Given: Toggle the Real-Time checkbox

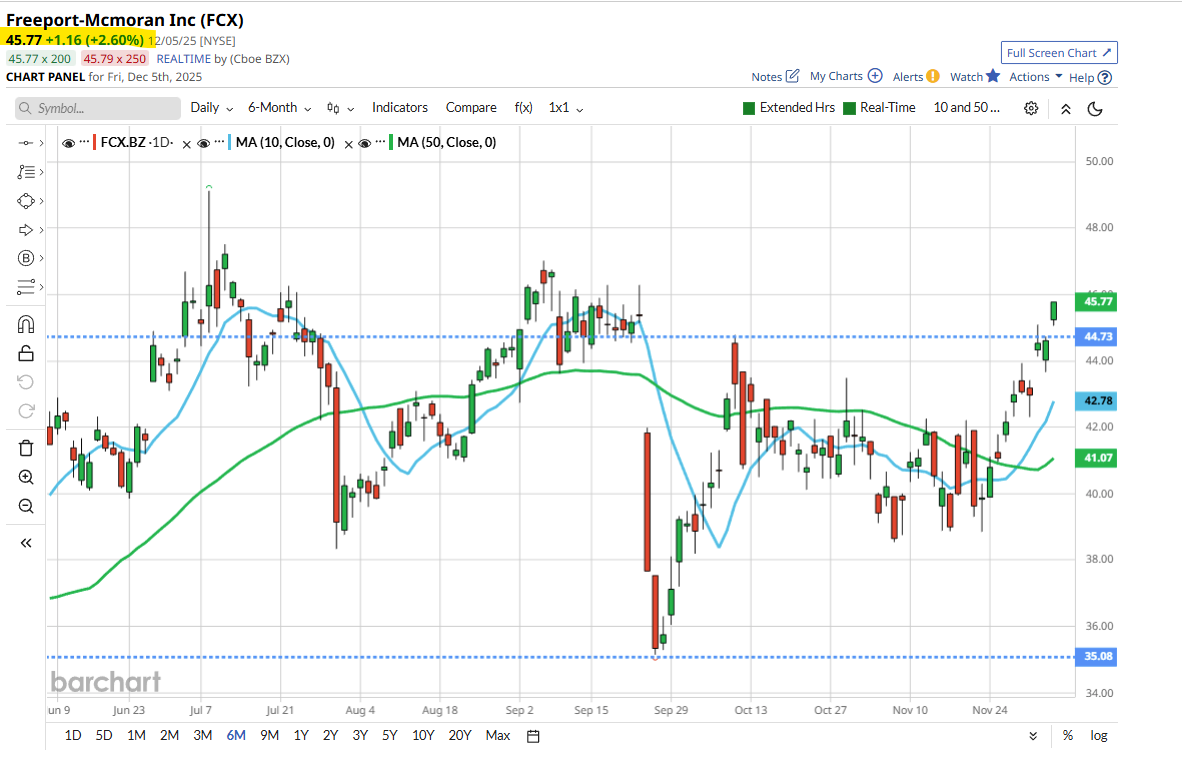Looking at the screenshot, I should click(x=850, y=108).
